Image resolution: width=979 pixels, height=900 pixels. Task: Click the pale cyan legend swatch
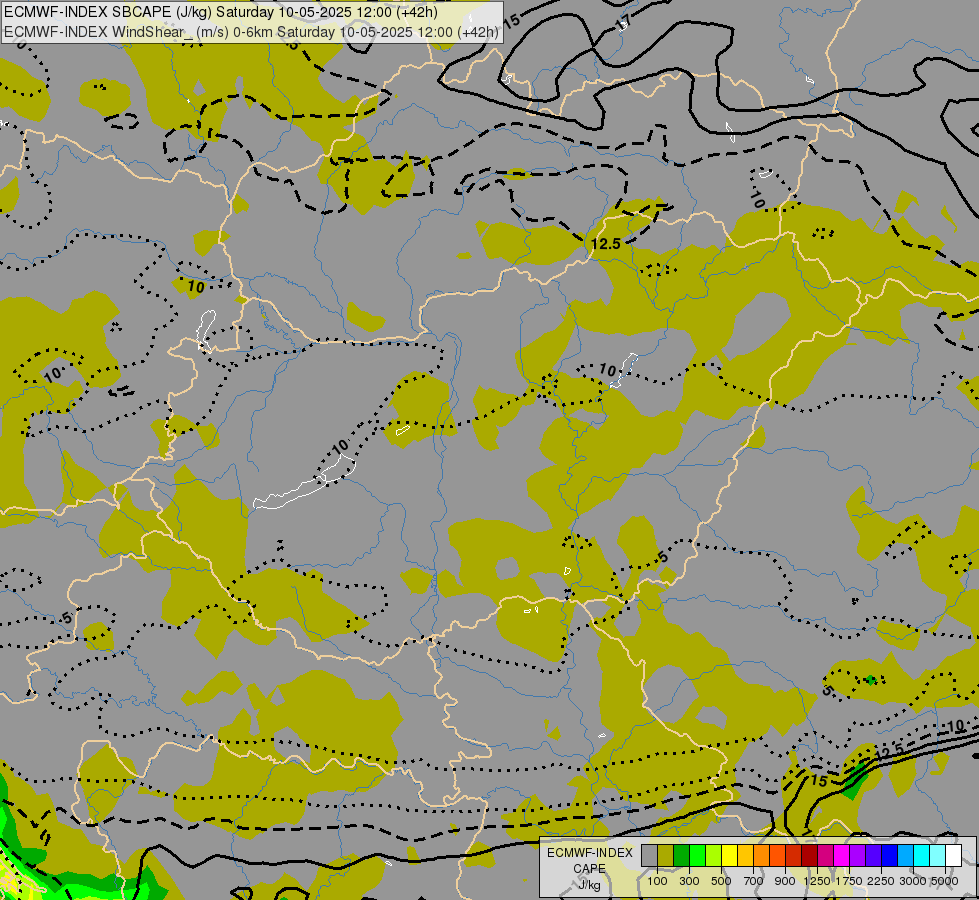coord(938,855)
